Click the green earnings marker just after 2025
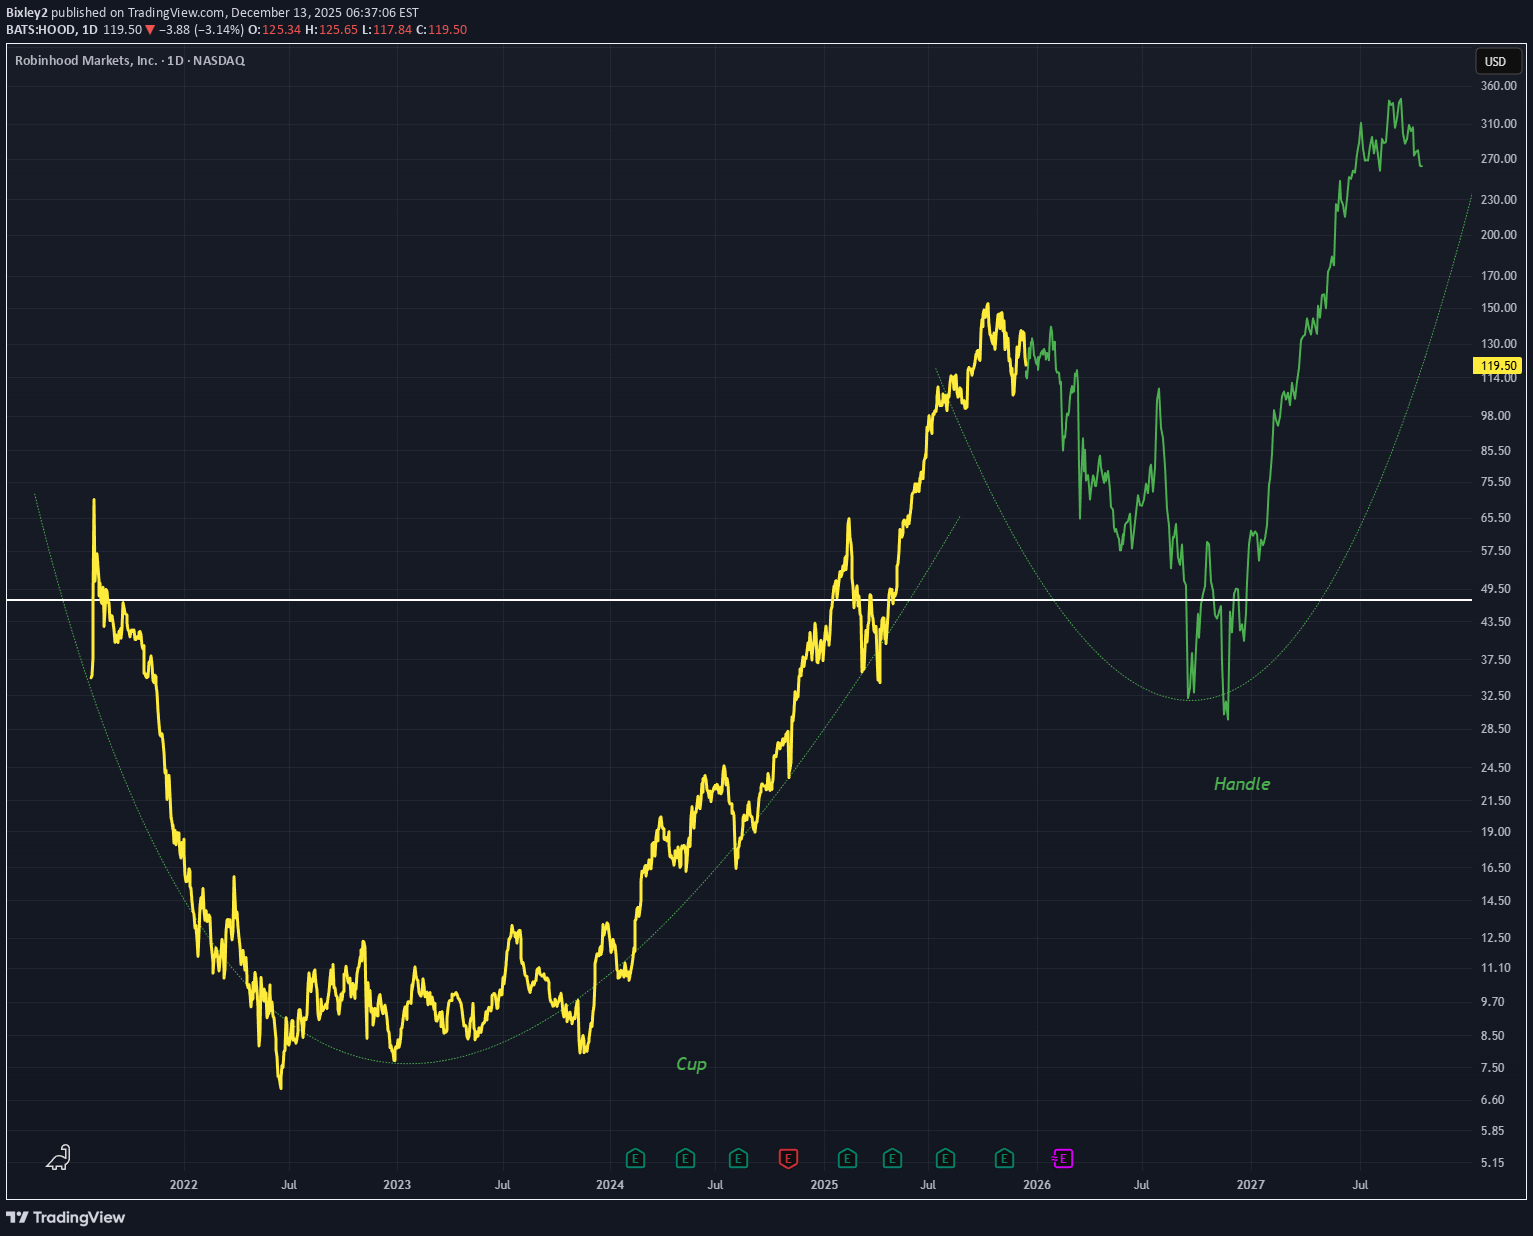1533x1236 pixels. [847, 1159]
